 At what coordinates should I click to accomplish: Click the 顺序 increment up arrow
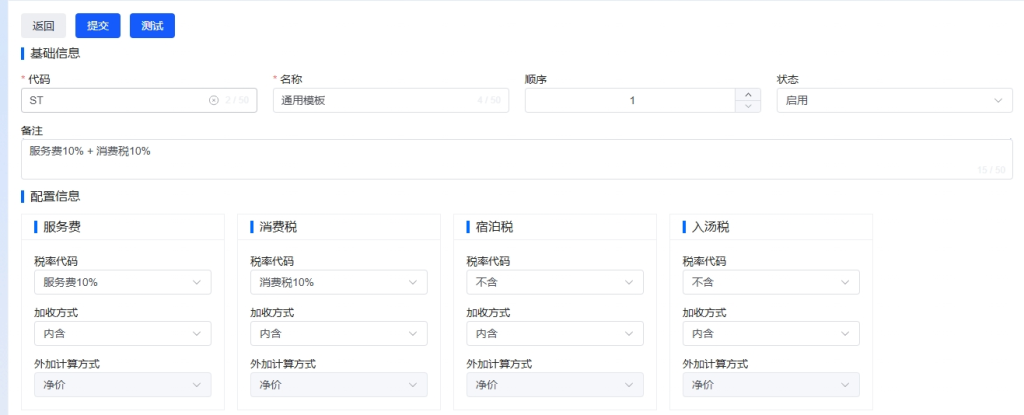[748, 95]
